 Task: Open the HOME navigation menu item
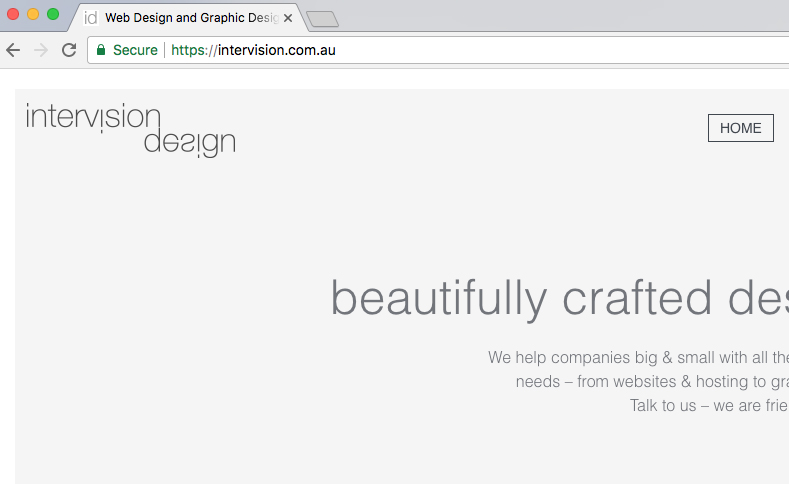coord(741,128)
